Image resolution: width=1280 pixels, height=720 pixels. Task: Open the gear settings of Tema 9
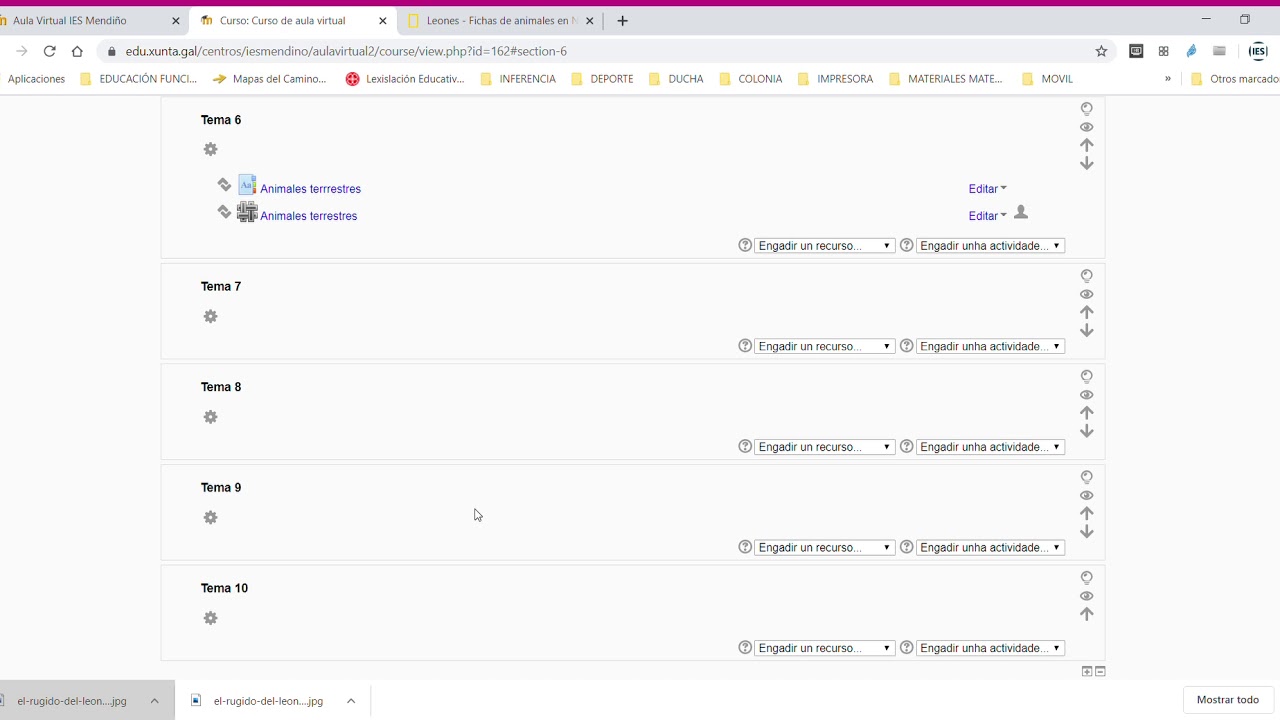[x=210, y=517]
